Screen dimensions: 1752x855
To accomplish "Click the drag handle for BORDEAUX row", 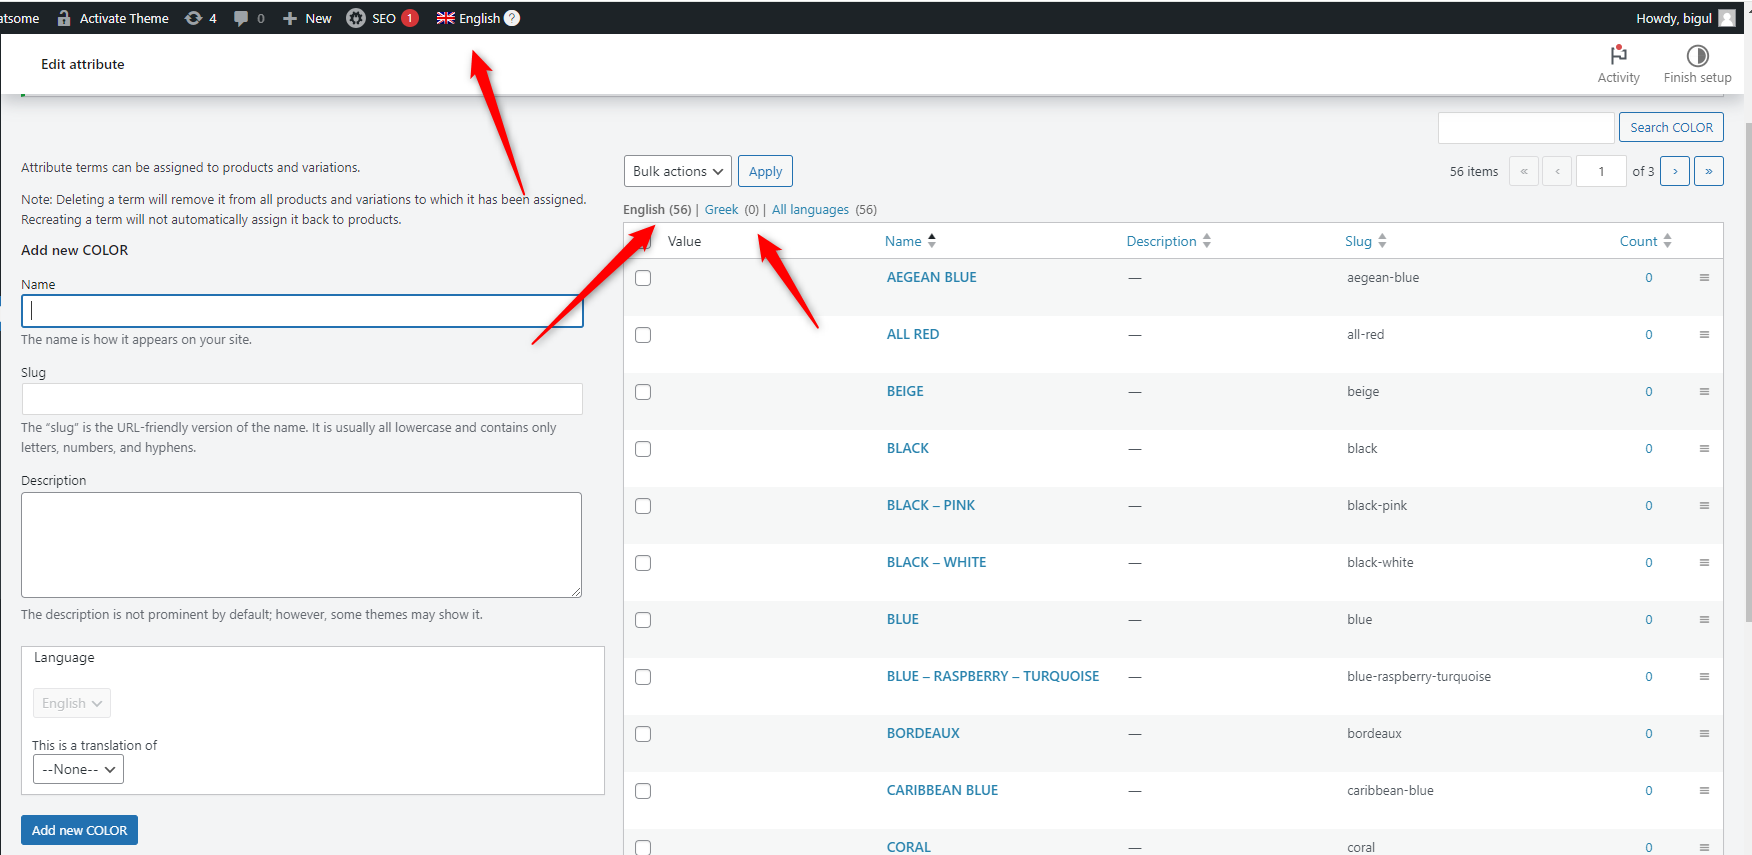I will point(1704,734).
